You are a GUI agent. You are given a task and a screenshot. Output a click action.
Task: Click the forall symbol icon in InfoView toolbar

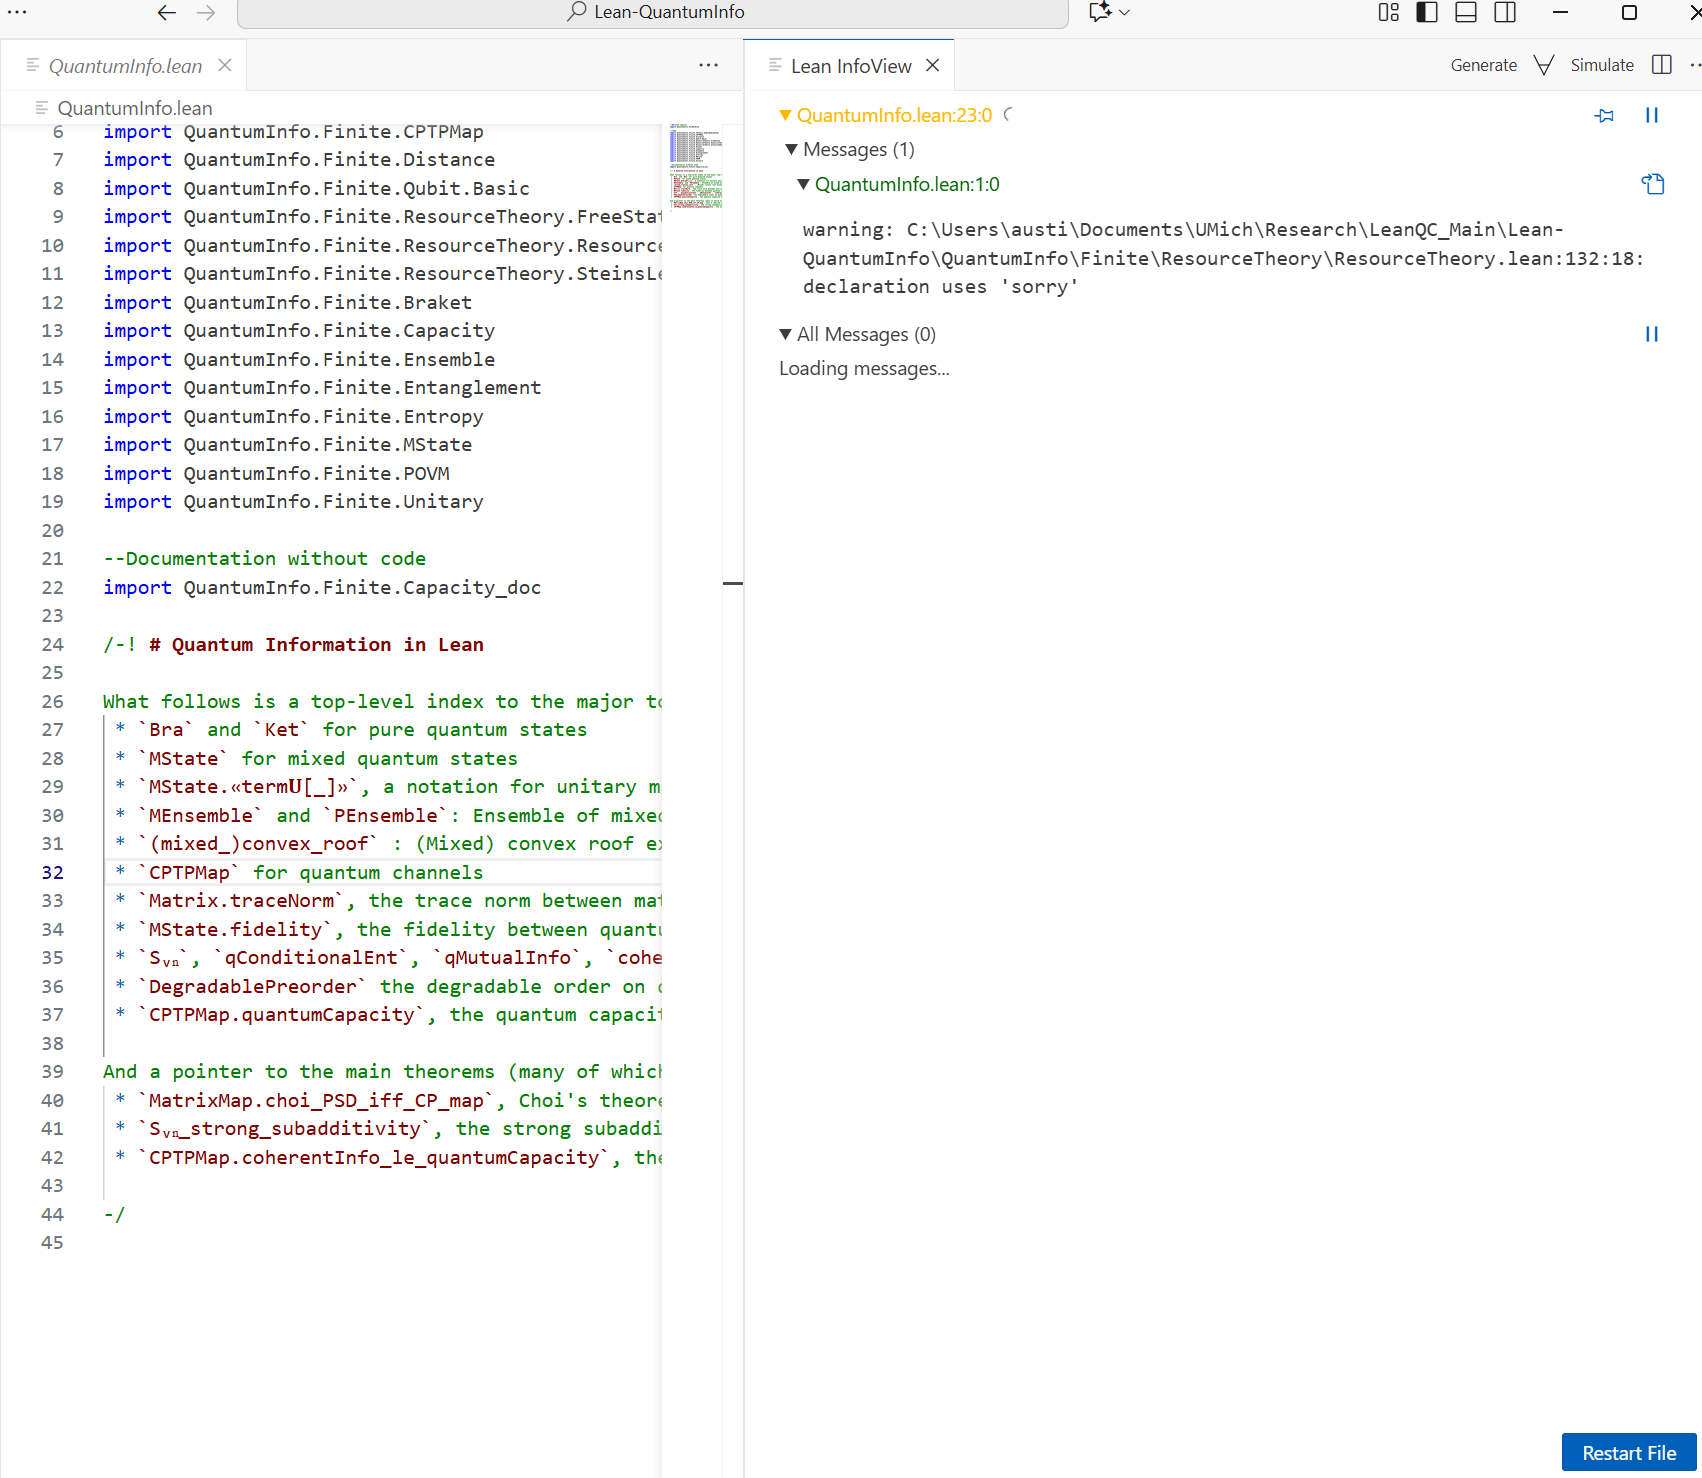pos(1544,65)
